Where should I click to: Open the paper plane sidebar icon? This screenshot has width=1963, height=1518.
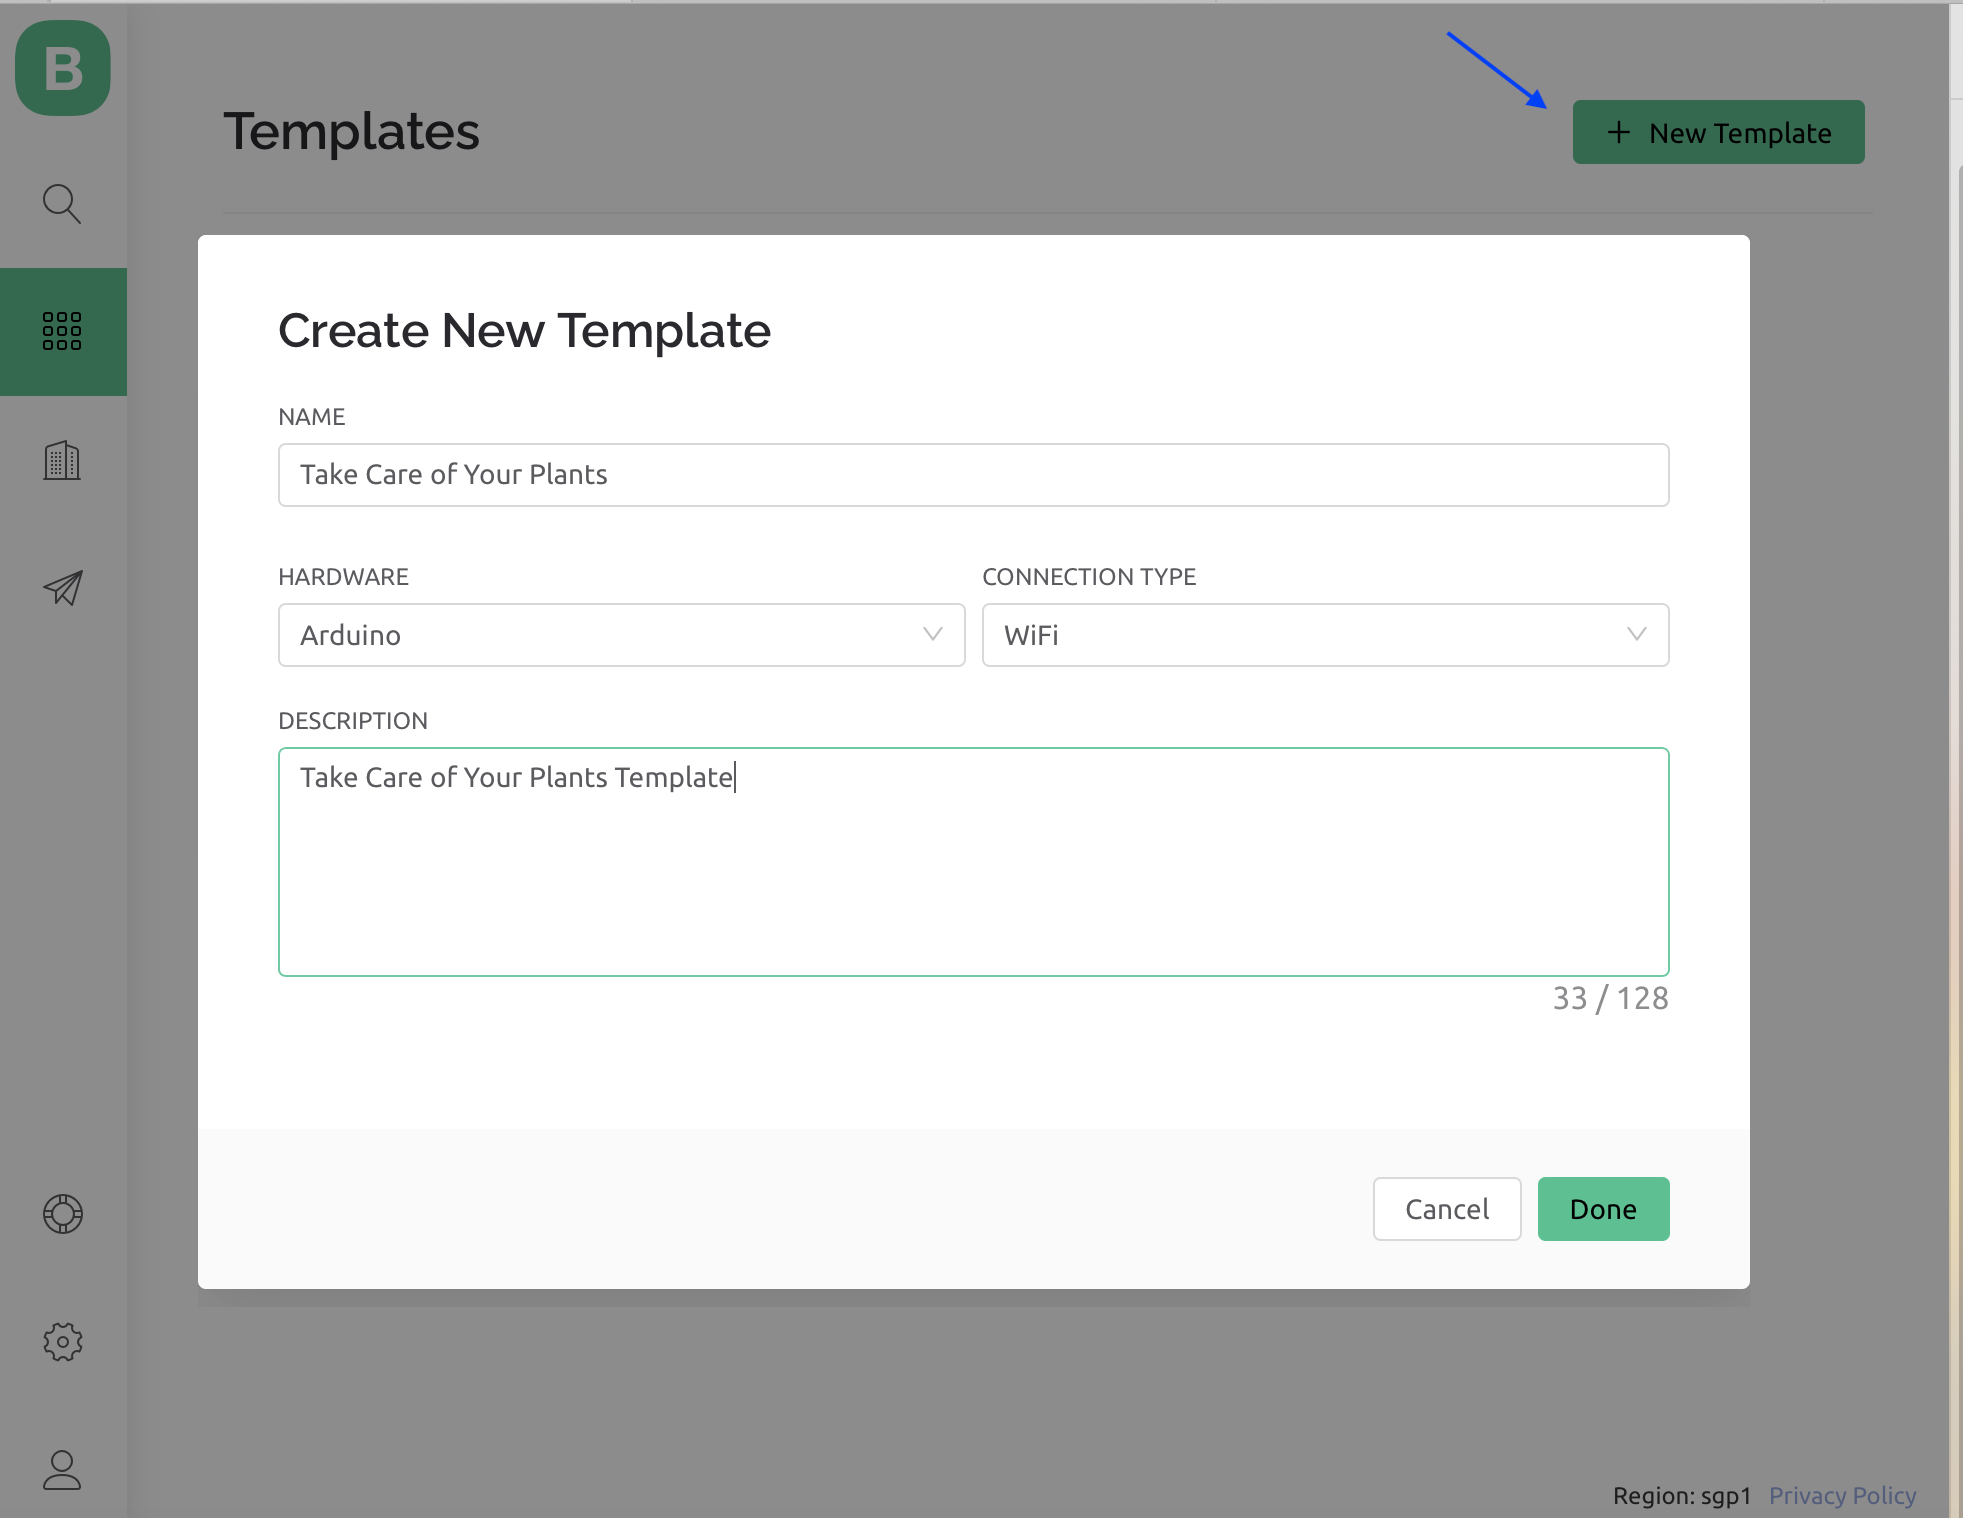(x=62, y=588)
